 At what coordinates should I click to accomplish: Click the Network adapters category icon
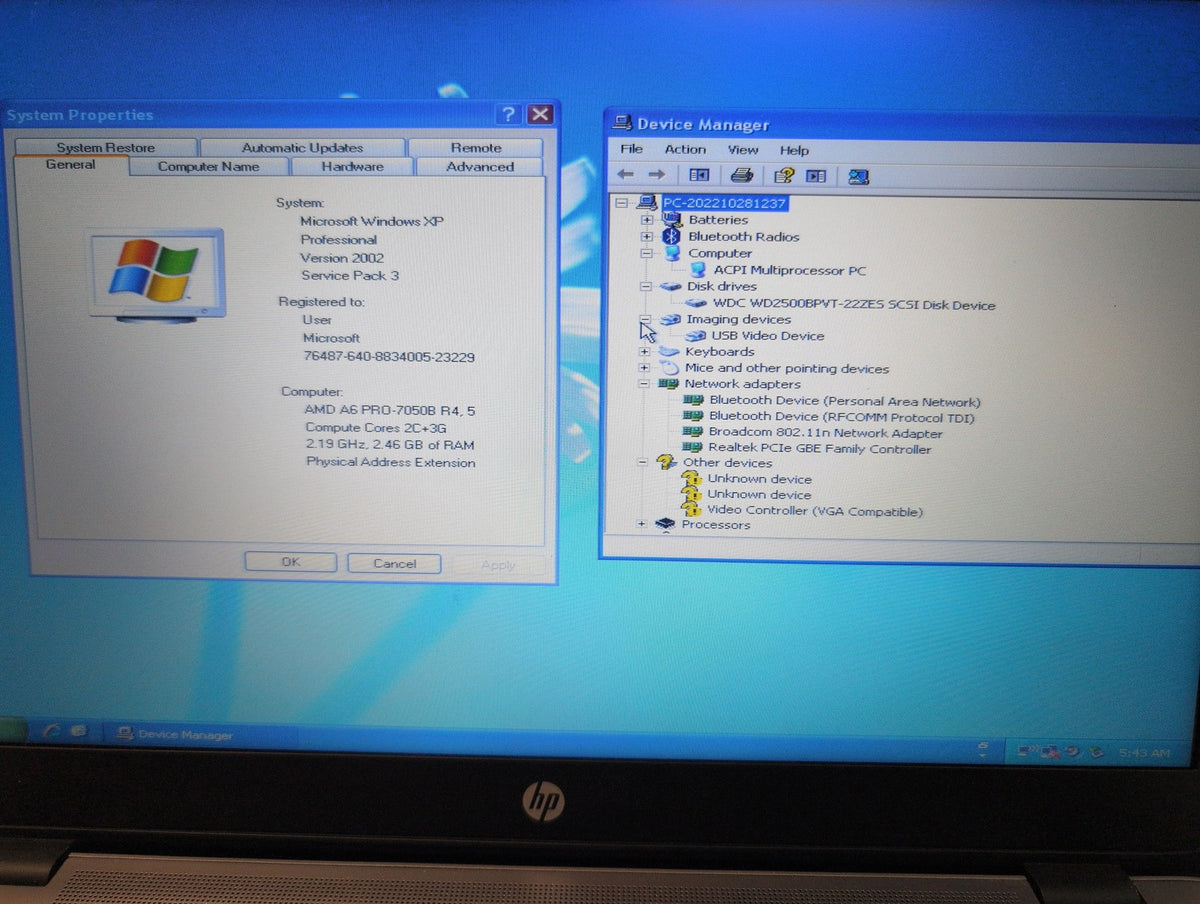pos(667,384)
